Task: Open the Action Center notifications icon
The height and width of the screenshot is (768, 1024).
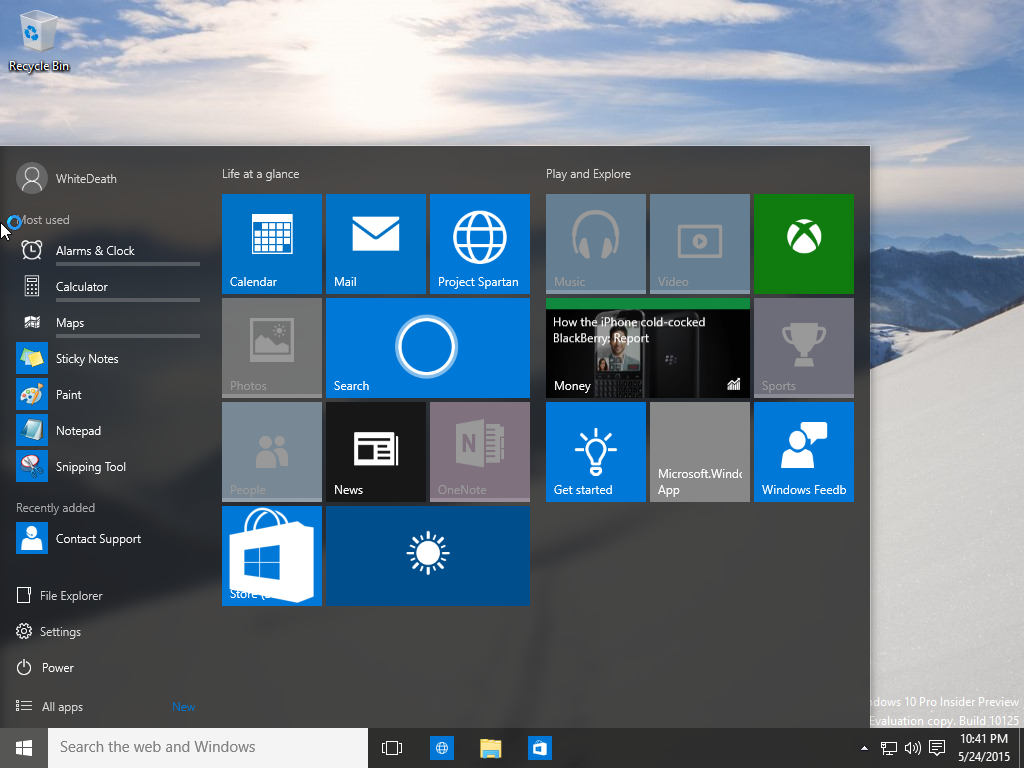Action: coord(937,747)
